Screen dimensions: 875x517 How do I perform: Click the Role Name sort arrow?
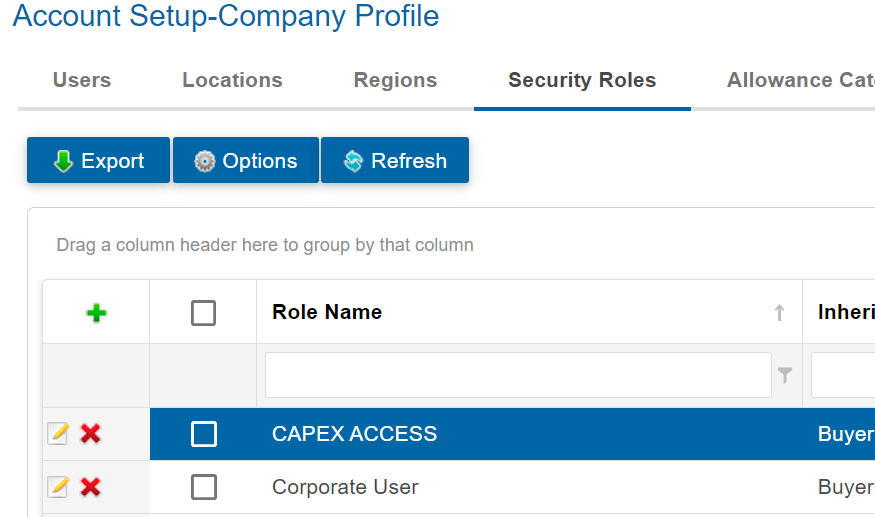click(x=779, y=313)
